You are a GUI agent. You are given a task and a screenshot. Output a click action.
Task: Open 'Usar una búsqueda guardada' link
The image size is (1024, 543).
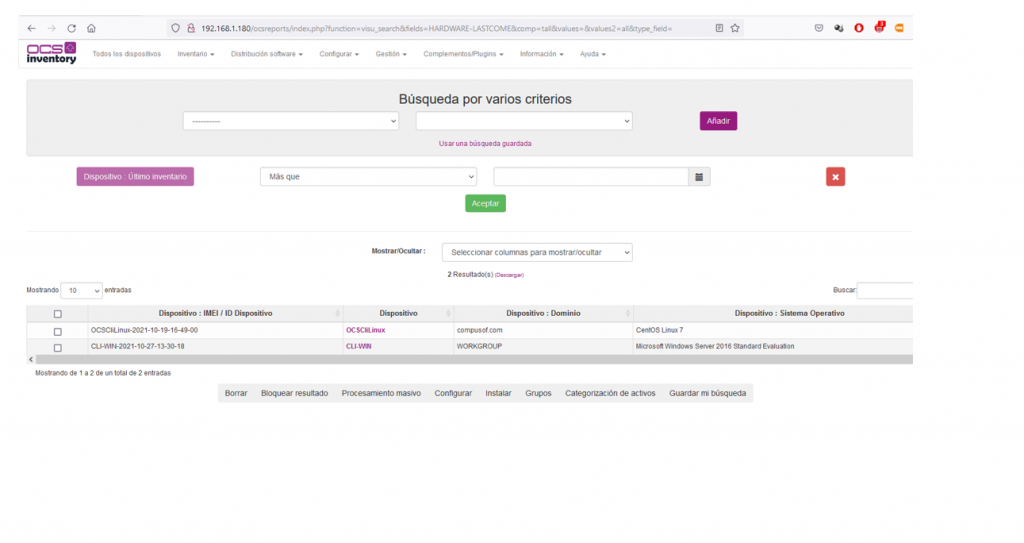tap(485, 143)
